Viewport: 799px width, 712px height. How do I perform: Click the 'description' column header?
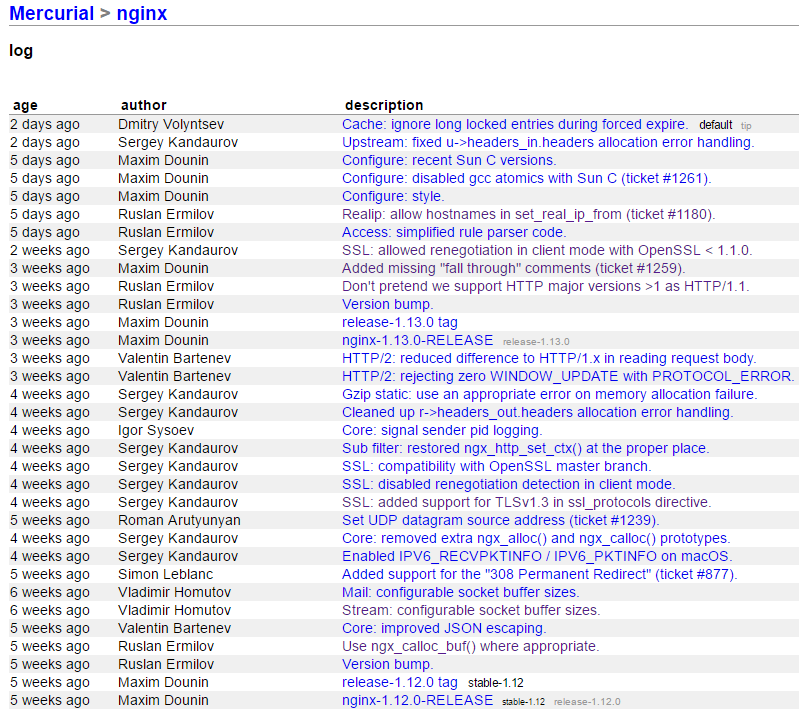pyautogui.click(x=384, y=105)
